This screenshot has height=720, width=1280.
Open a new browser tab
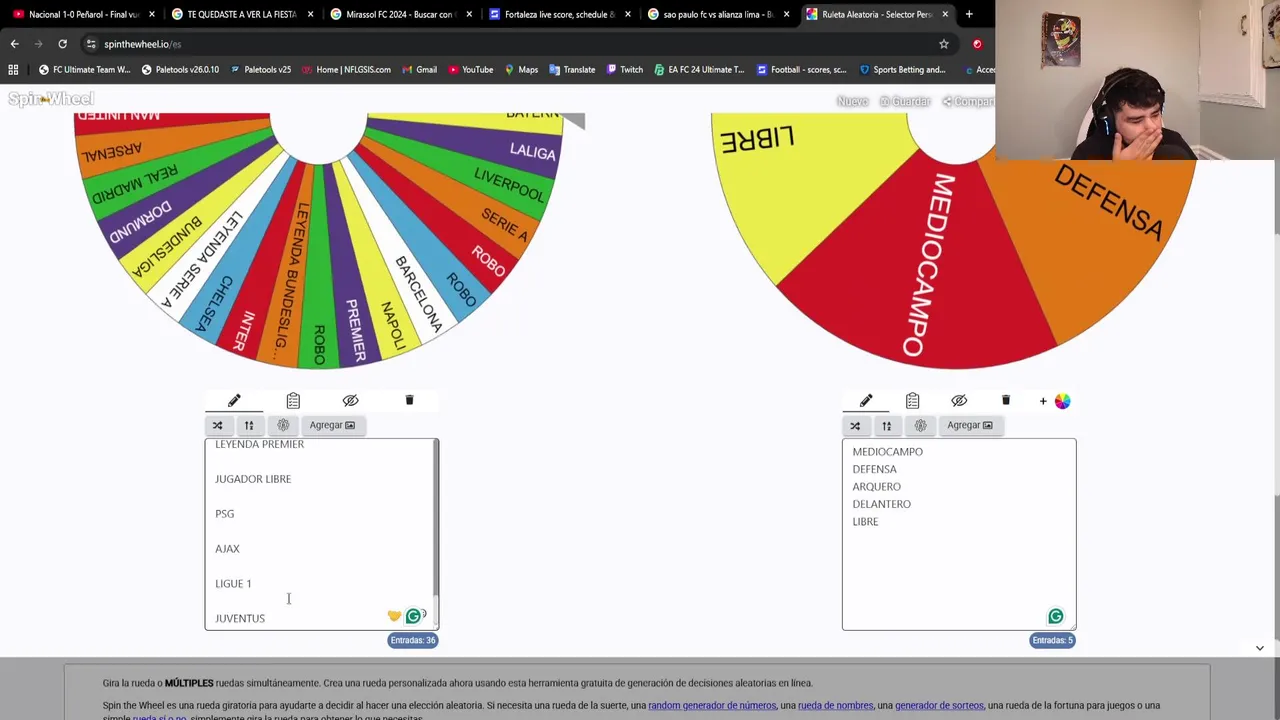pyautogui.click(x=969, y=14)
